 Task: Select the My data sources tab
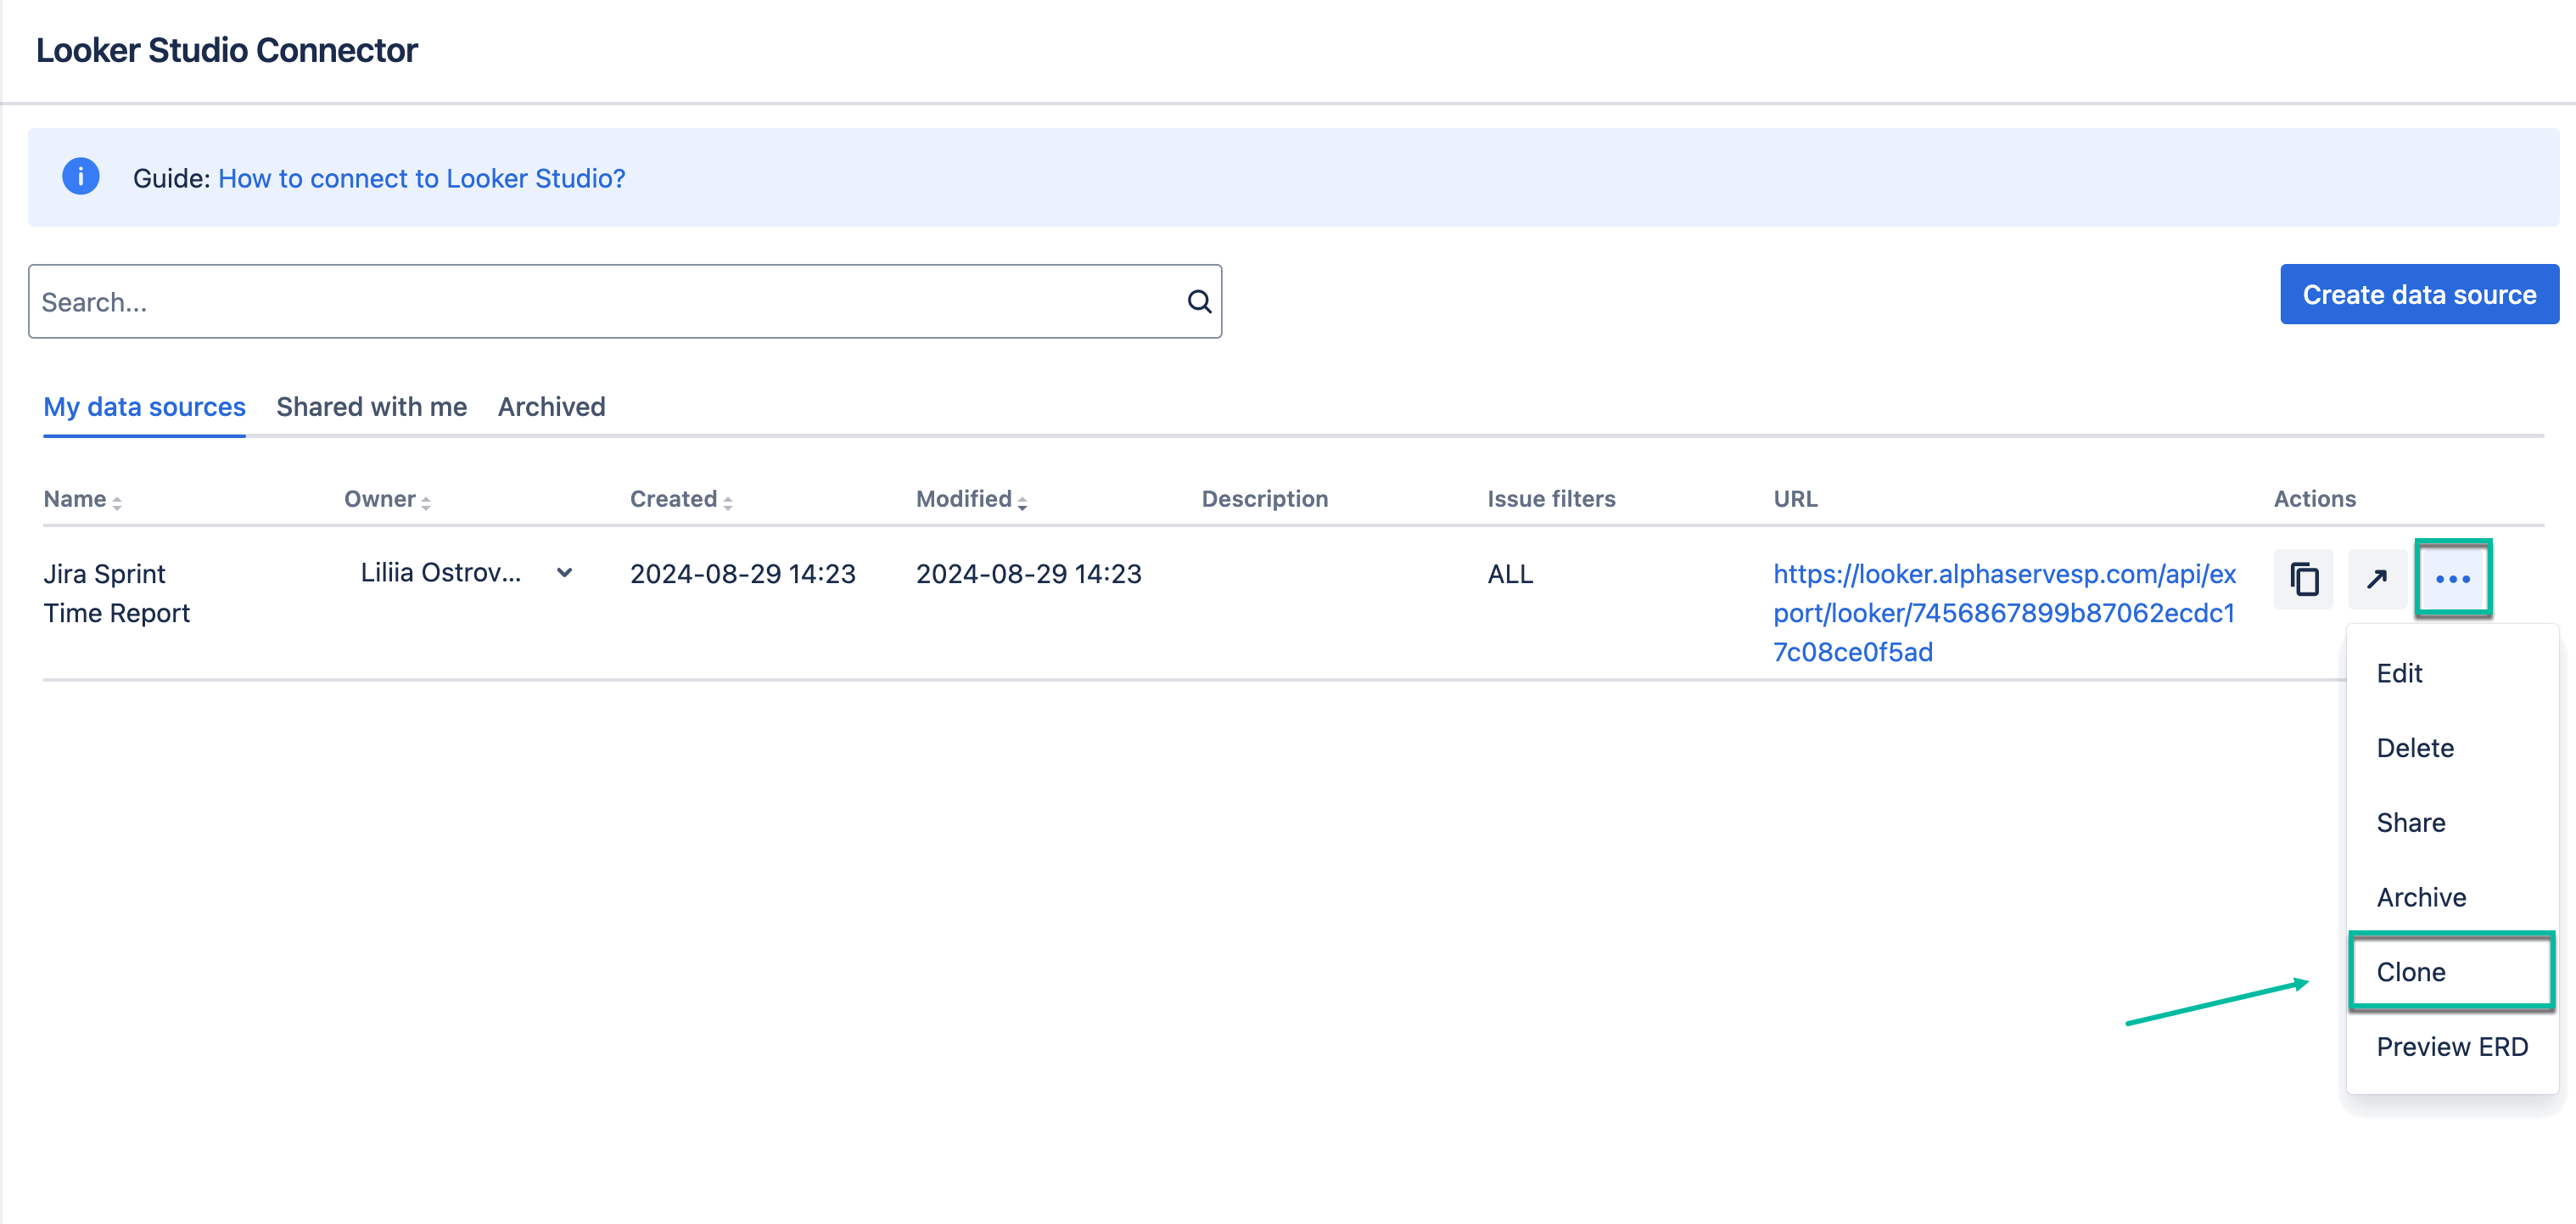point(144,406)
